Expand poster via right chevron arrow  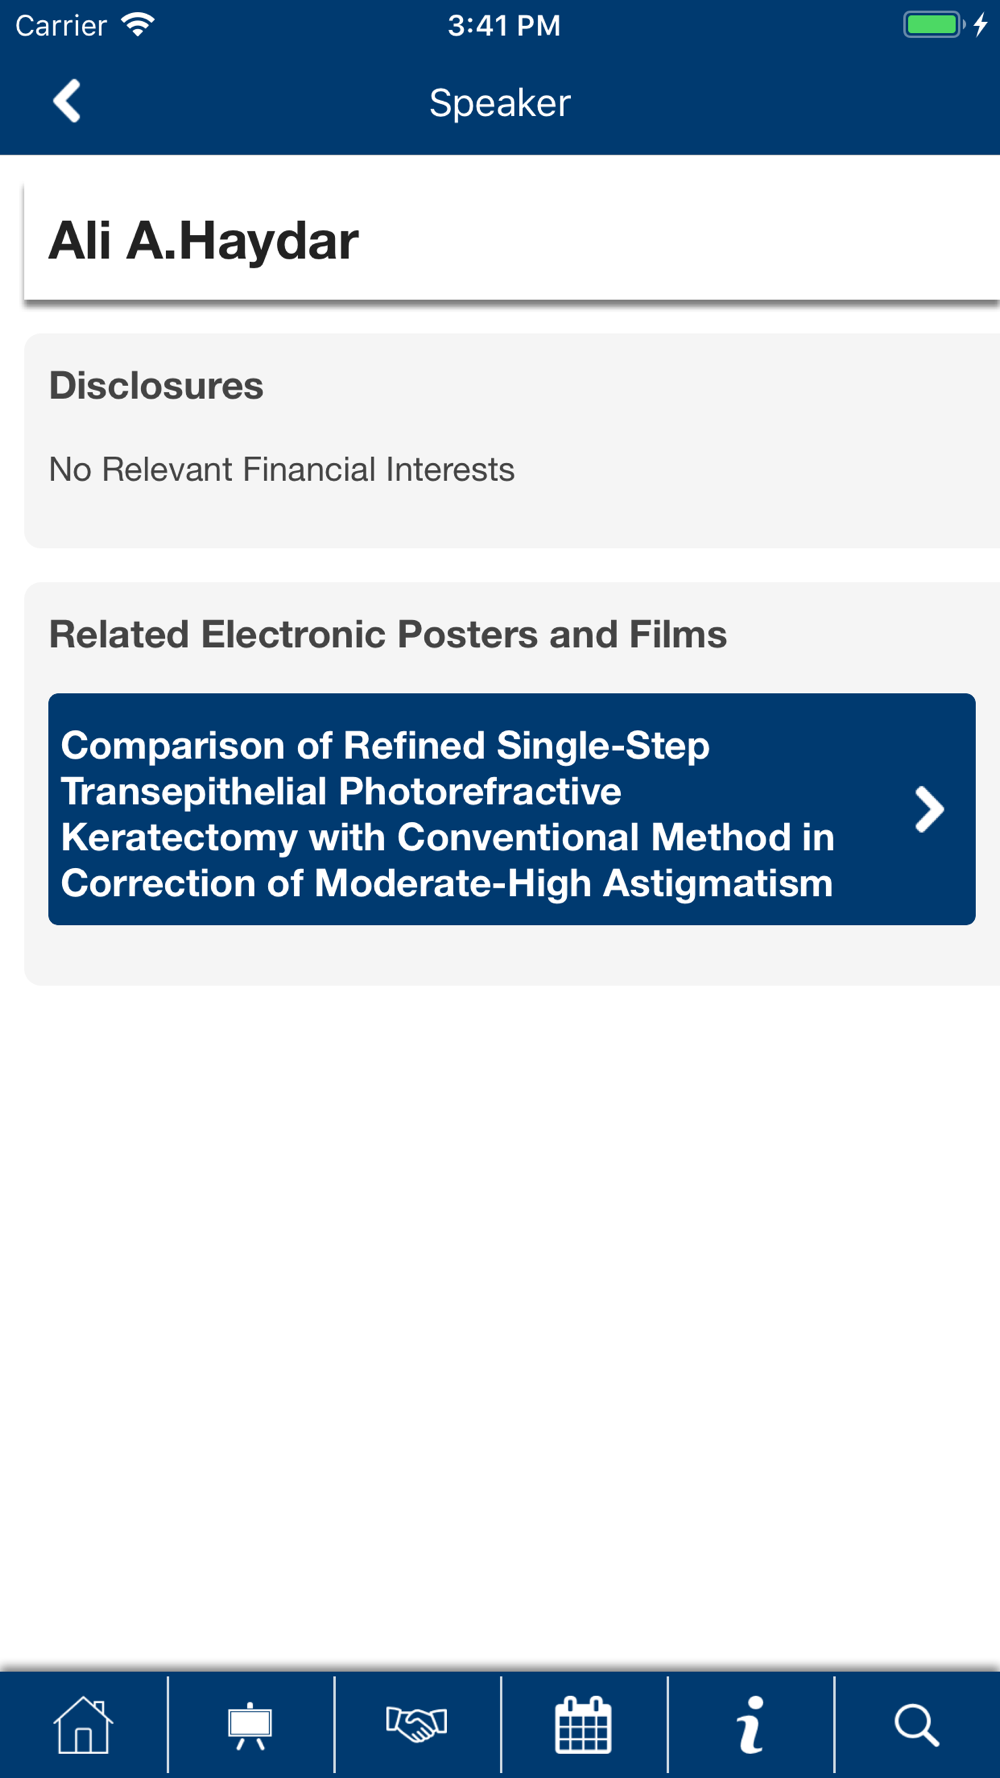pyautogui.click(x=929, y=809)
